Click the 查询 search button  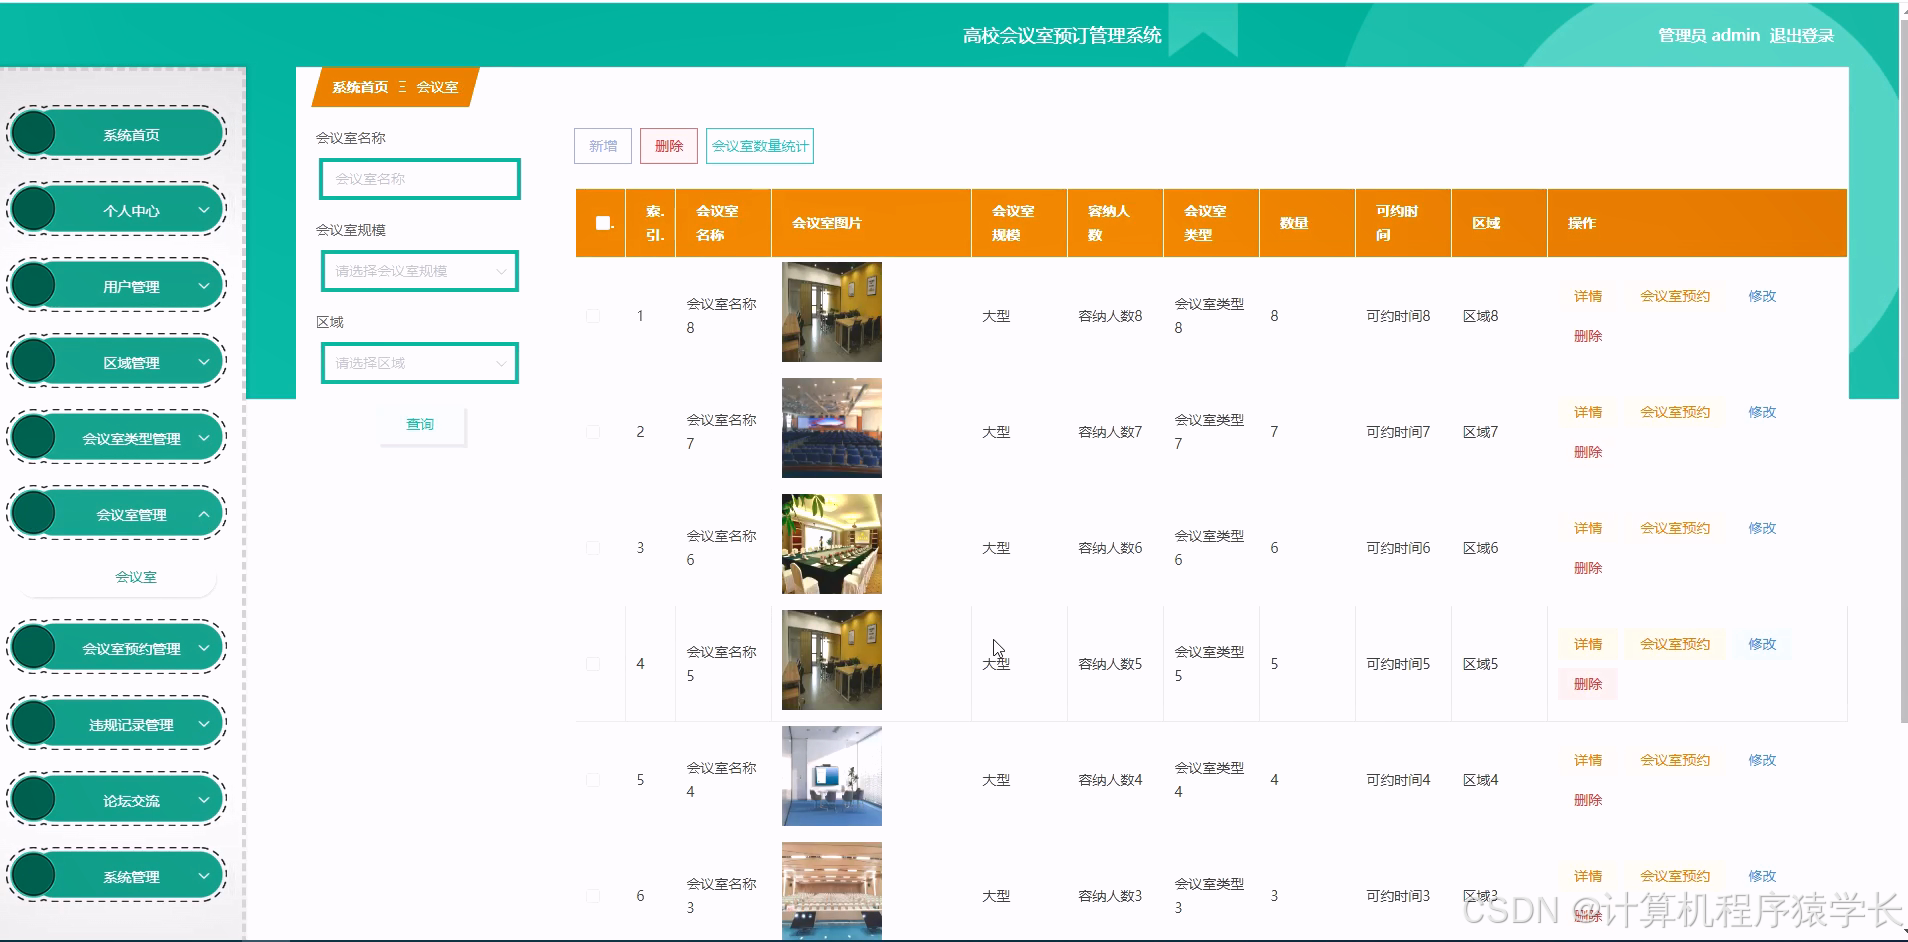(420, 424)
